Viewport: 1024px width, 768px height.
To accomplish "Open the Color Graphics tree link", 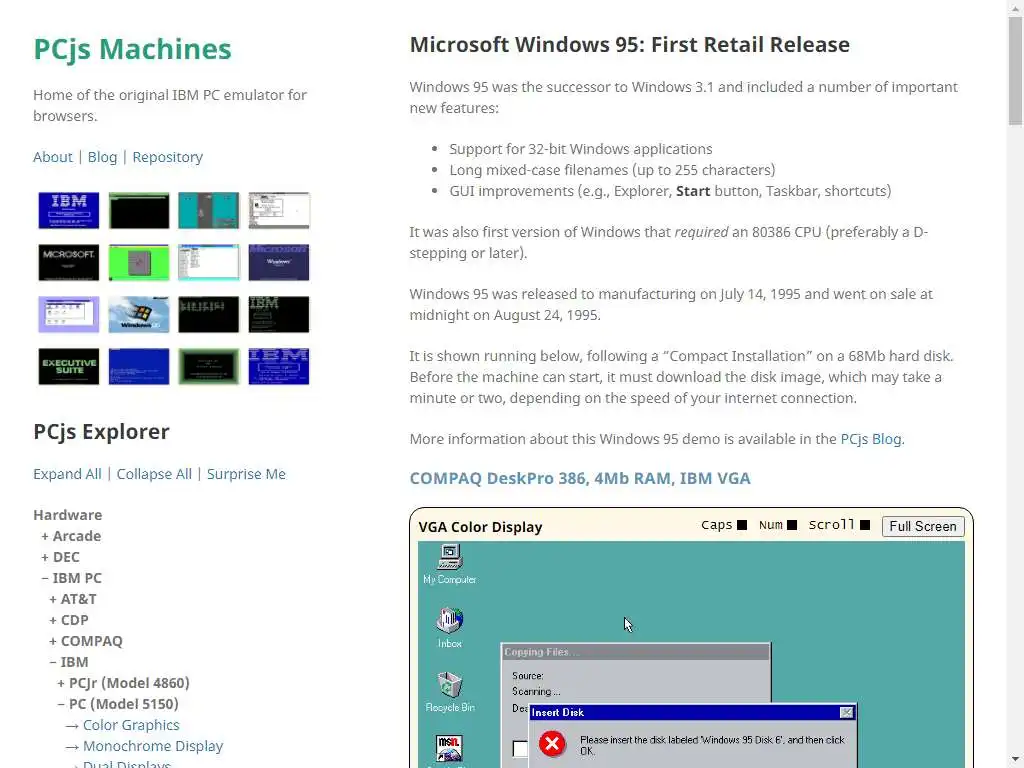I will 131,724.
